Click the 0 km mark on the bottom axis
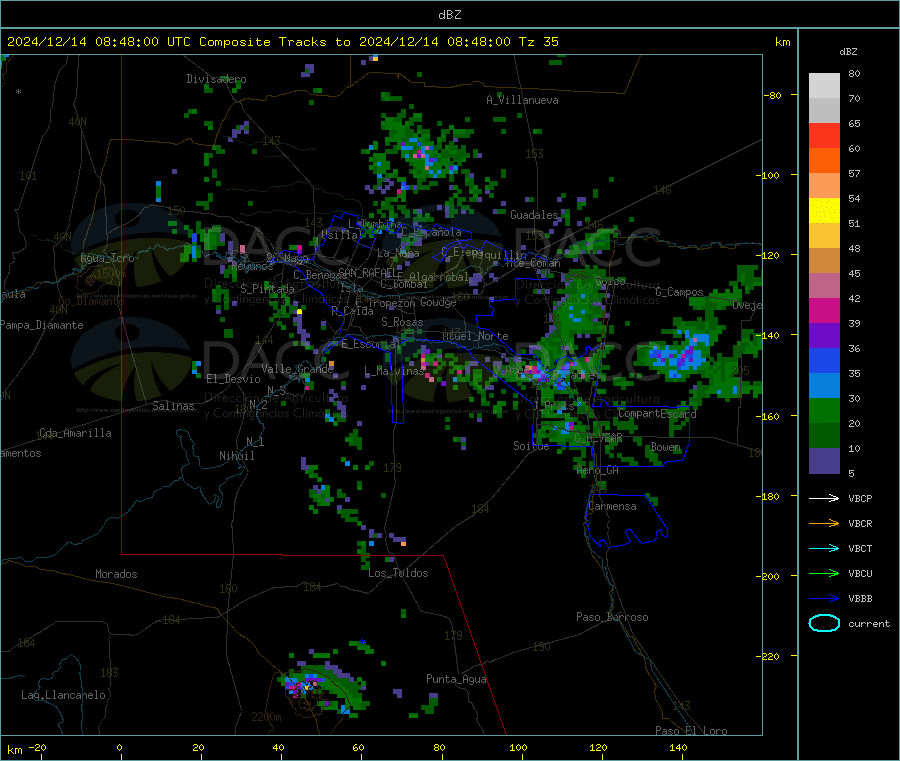900x761 pixels. pyautogui.click(x=119, y=747)
